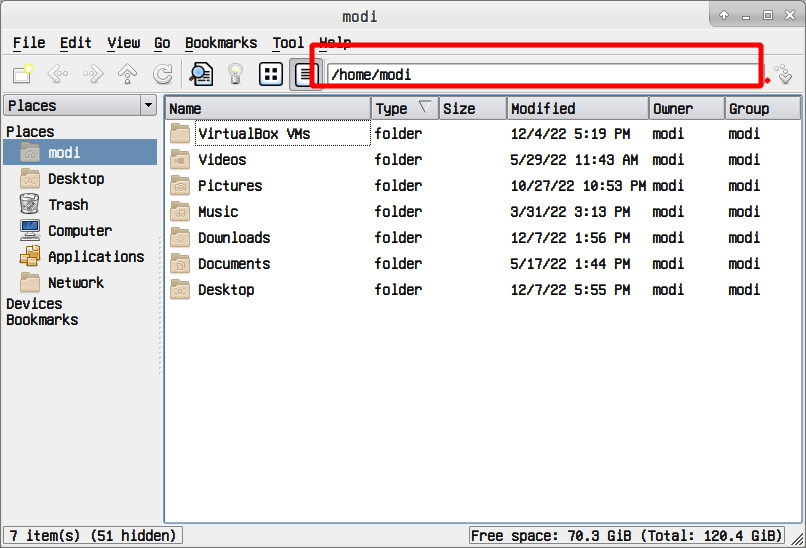Open the file search magnifier icon
The width and height of the screenshot is (806, 548).
(201, 74)
